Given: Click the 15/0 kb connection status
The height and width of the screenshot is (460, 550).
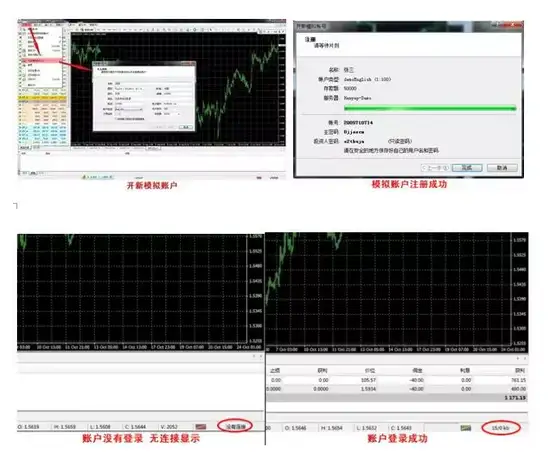Looking at the screenshot, I should point(501,428).
